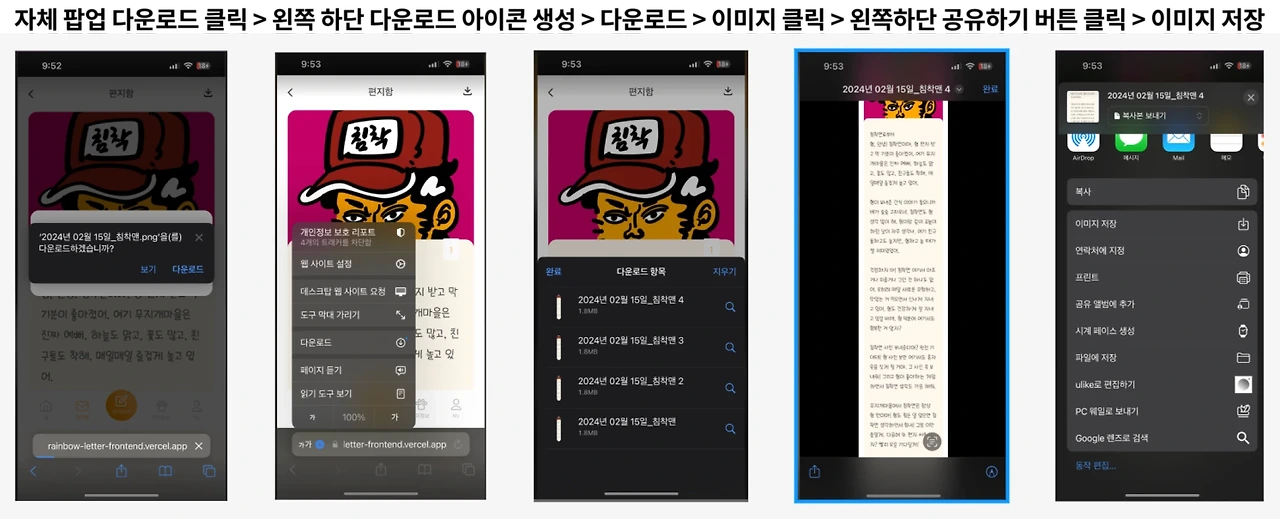Viewport: 1280px width, 519px height.
Task: Tap 편지함 download icon on Safari-menu screen
Action: click(x=467, y=92)
